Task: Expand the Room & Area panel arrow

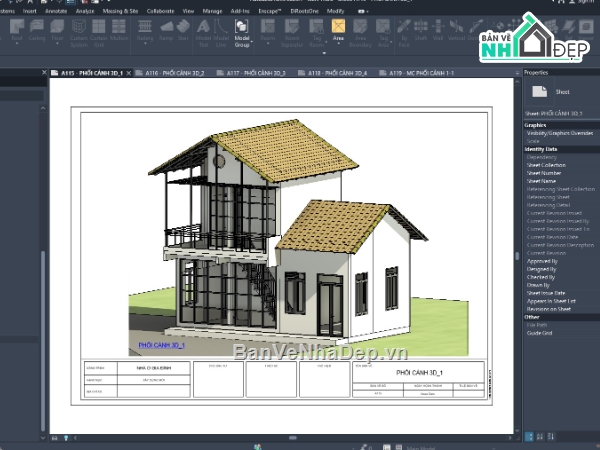Action: pyautogui.click(x=324, y=53)
